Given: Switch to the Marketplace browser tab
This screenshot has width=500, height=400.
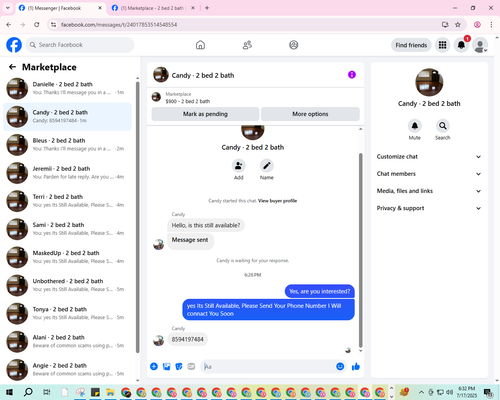Looking at the screenshot, I should [x=153, y=8].
